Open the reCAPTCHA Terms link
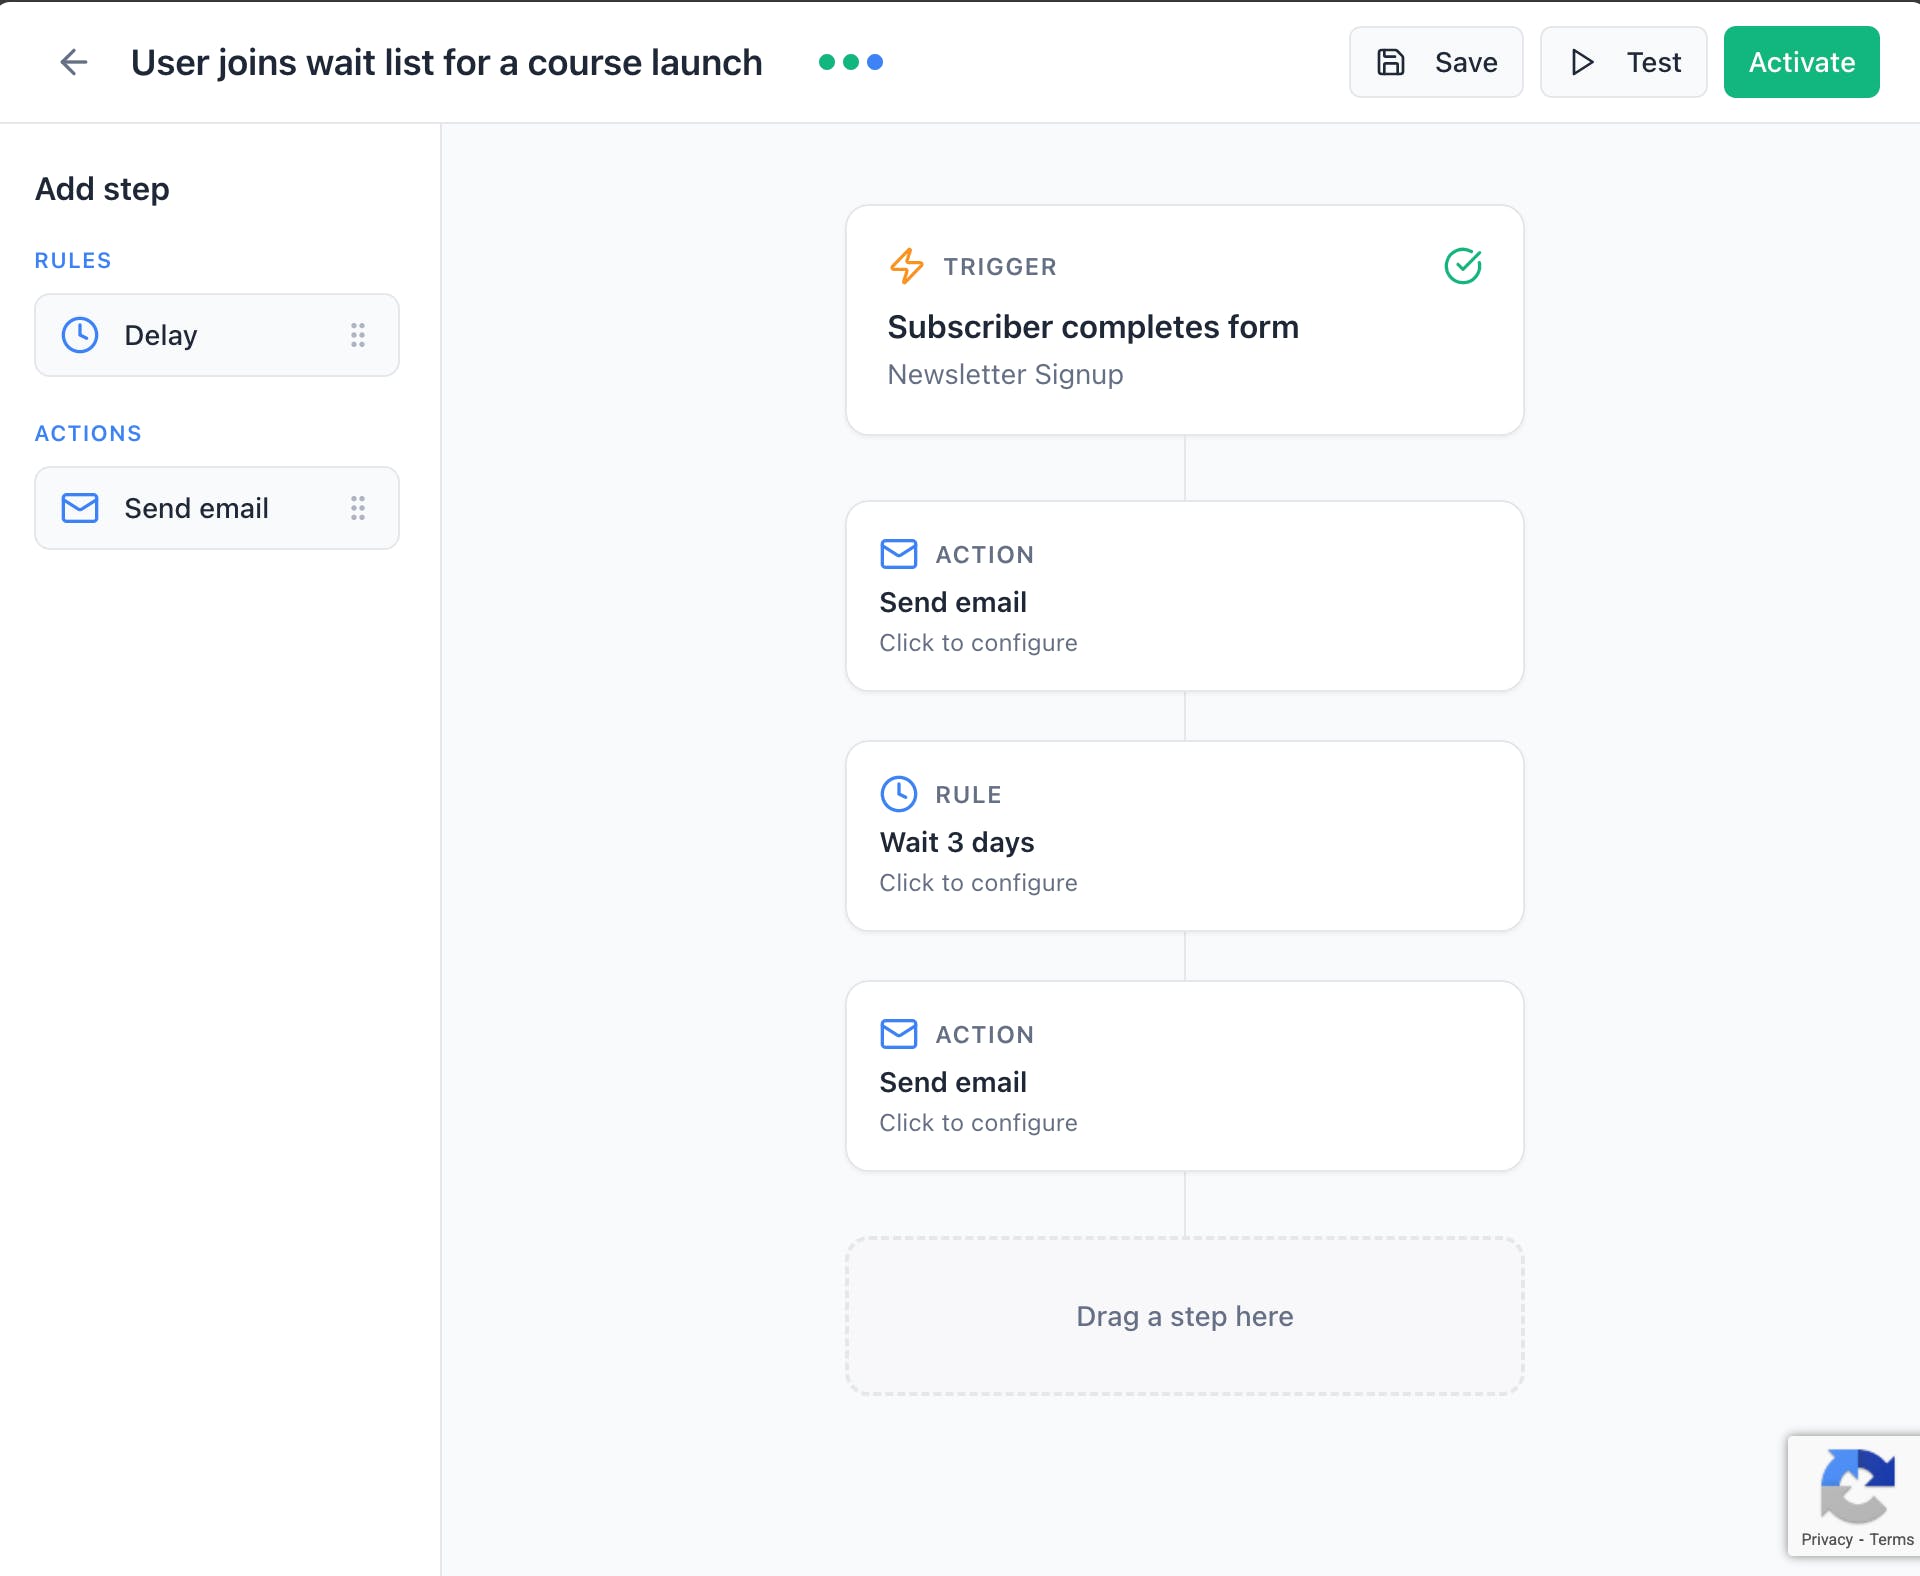This screenshot has width=1920, height=1576. point(1891,1540)
